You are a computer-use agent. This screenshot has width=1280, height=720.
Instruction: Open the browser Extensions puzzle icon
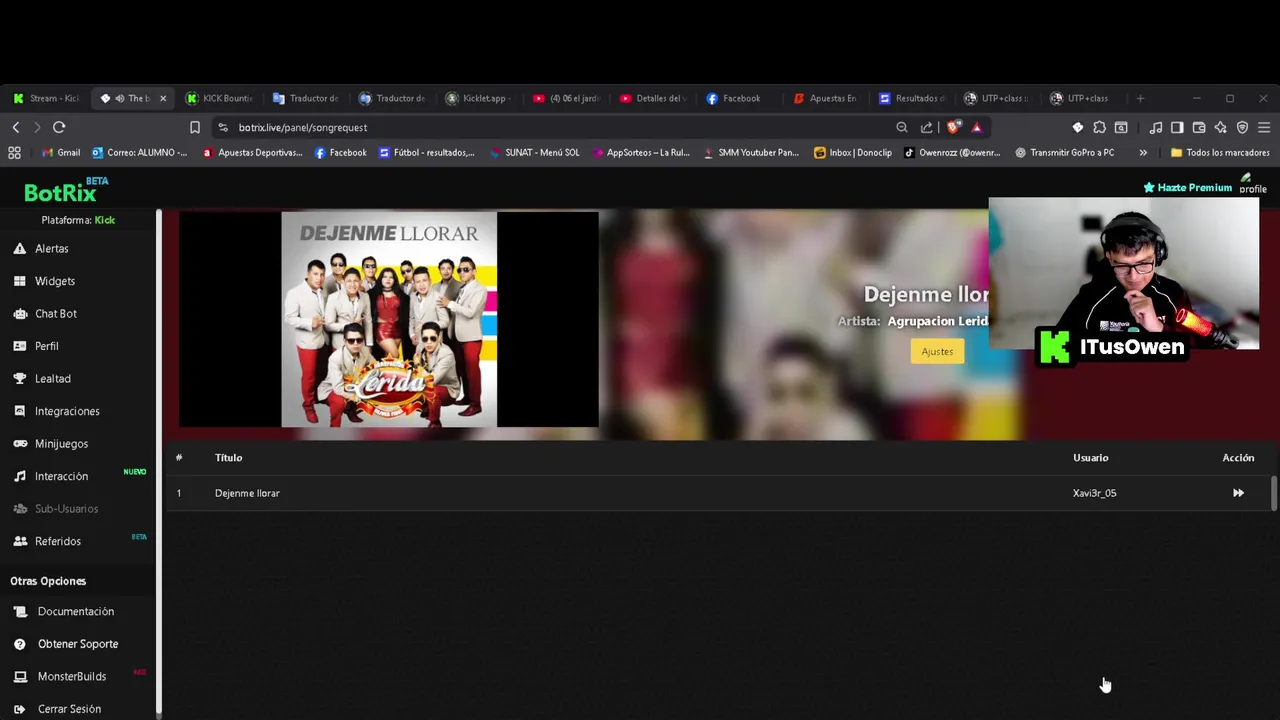click(x=1099, y=127)
